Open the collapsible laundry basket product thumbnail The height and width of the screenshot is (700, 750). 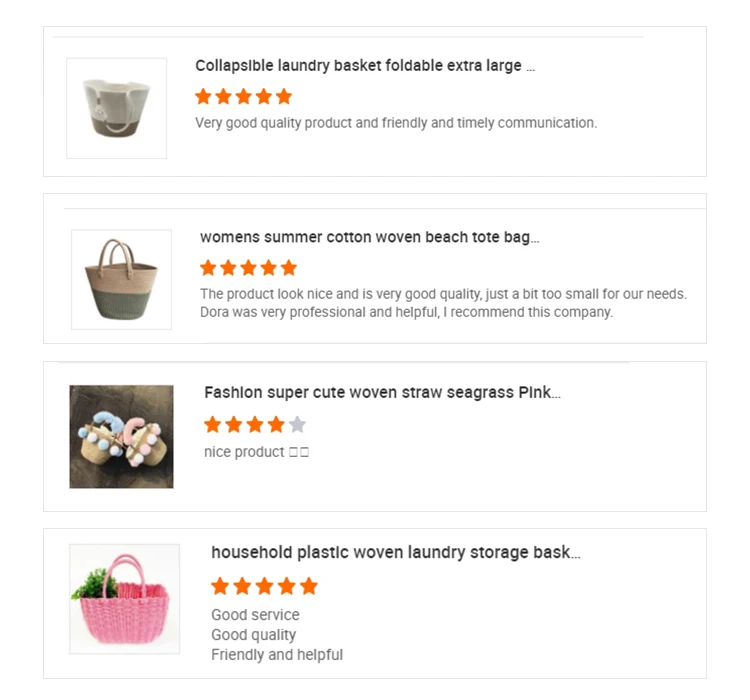pyautogui.click(x=116, y=108)
